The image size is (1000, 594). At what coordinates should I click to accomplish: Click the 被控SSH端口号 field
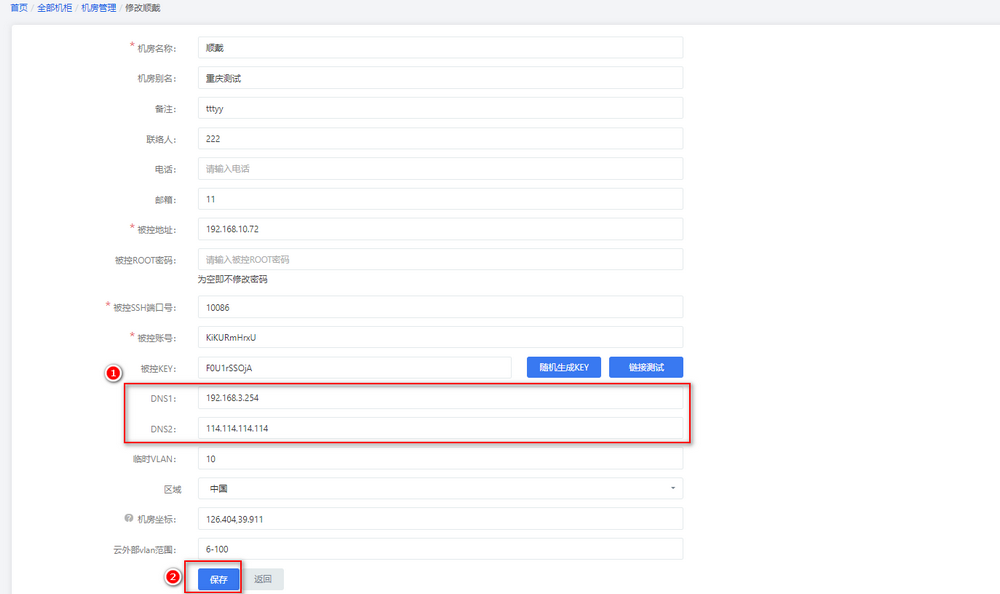440,307
